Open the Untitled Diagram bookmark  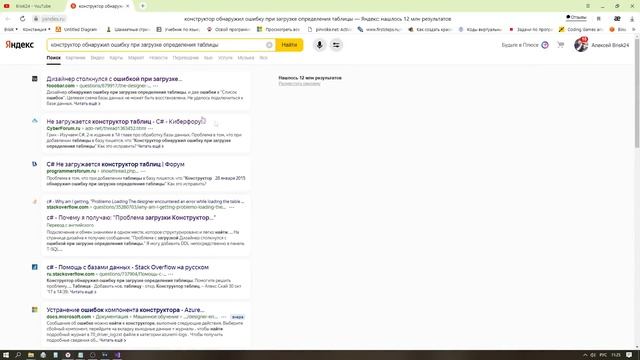pos(77,29)
